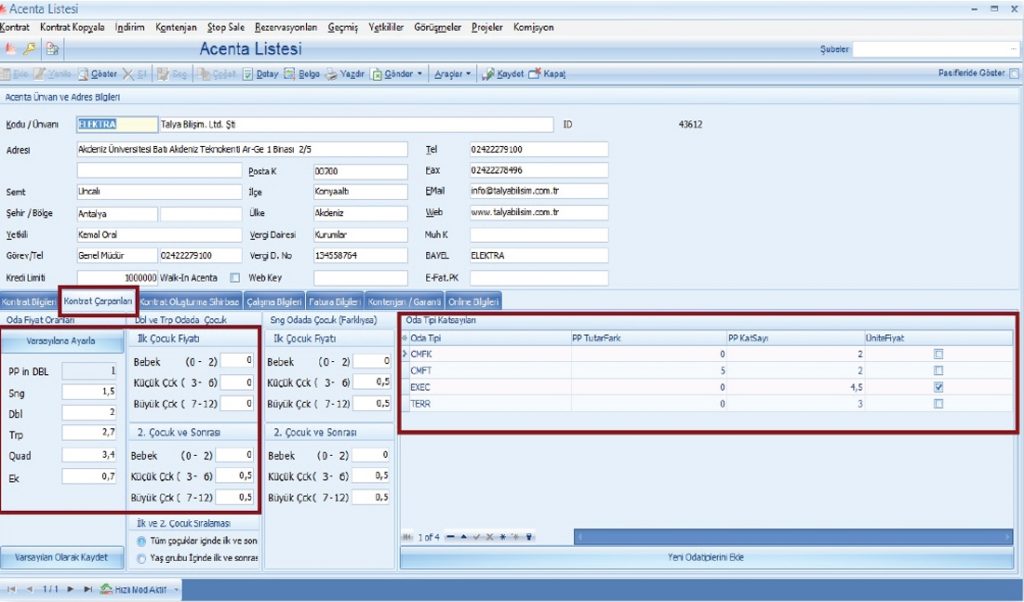The image size is (1024, 602).
Task: Click the key icon below the menu
Action: click(x=31, y=48)
